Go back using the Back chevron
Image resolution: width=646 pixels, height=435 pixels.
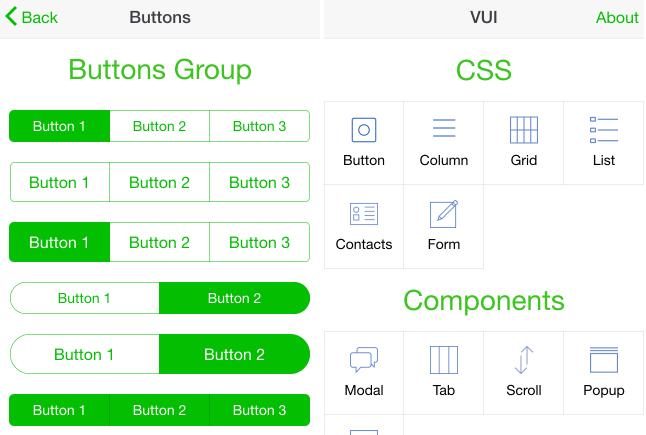click(x=31, y=17)
